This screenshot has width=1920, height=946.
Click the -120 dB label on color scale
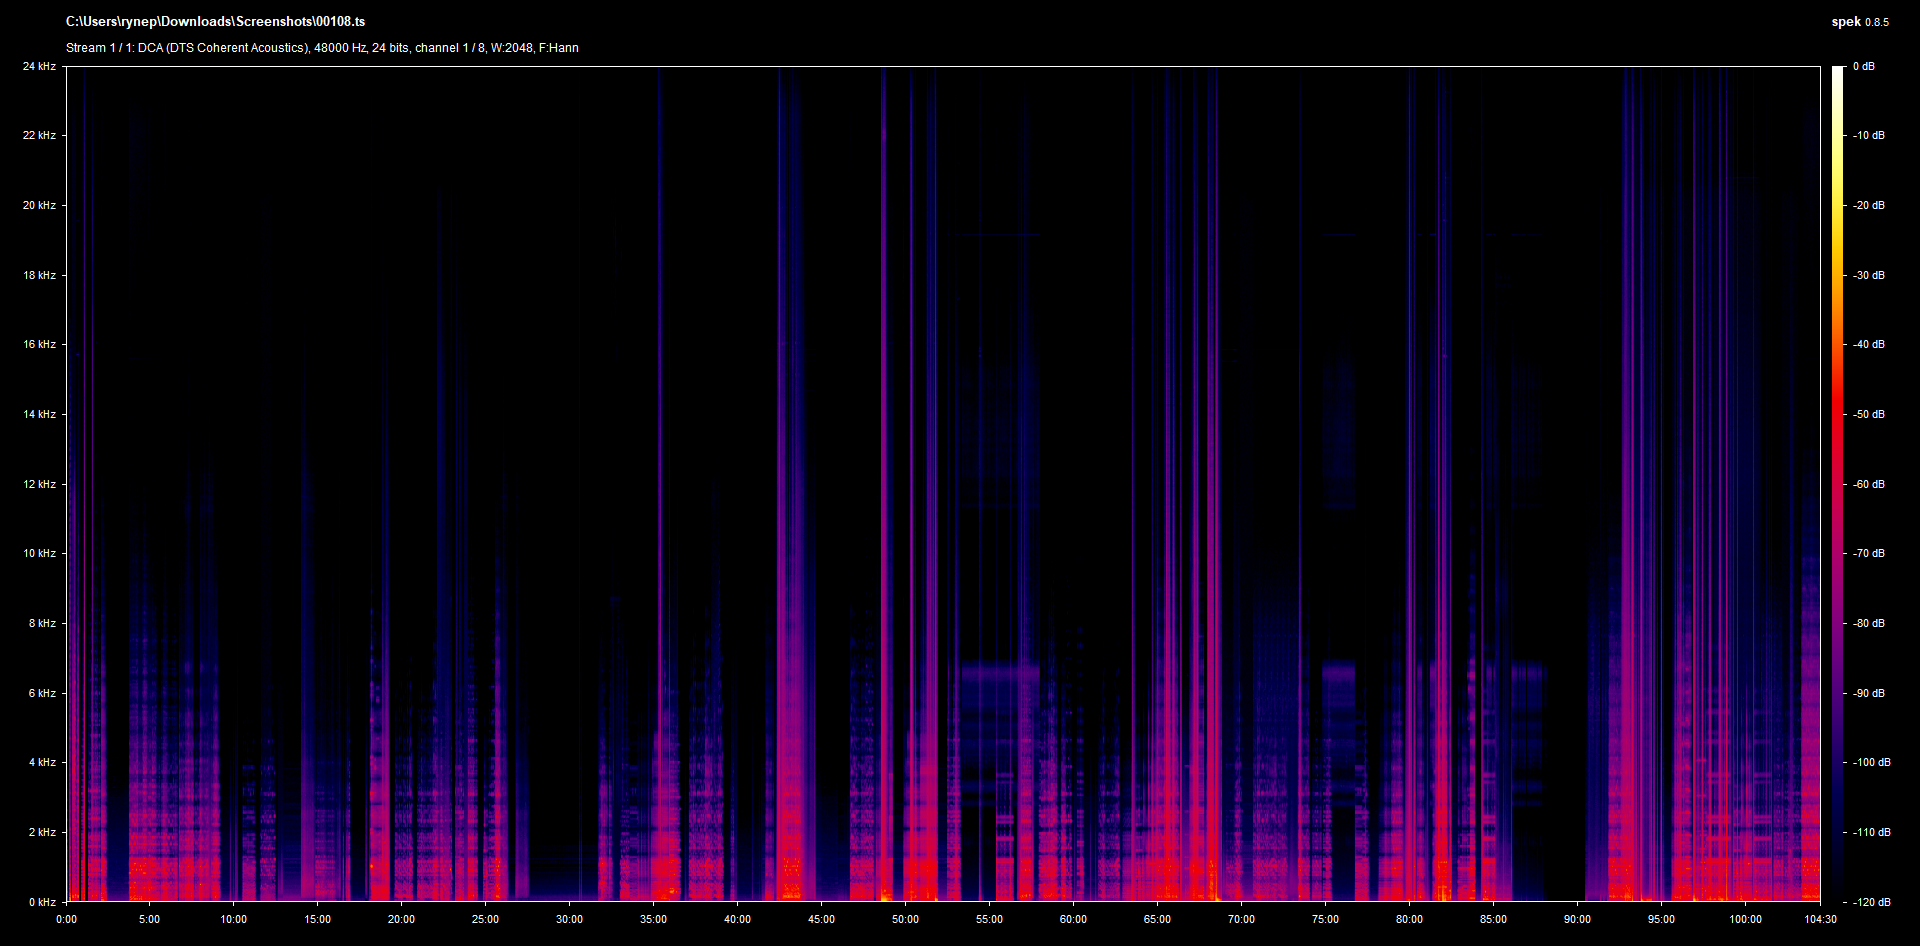coord(1872,902)
